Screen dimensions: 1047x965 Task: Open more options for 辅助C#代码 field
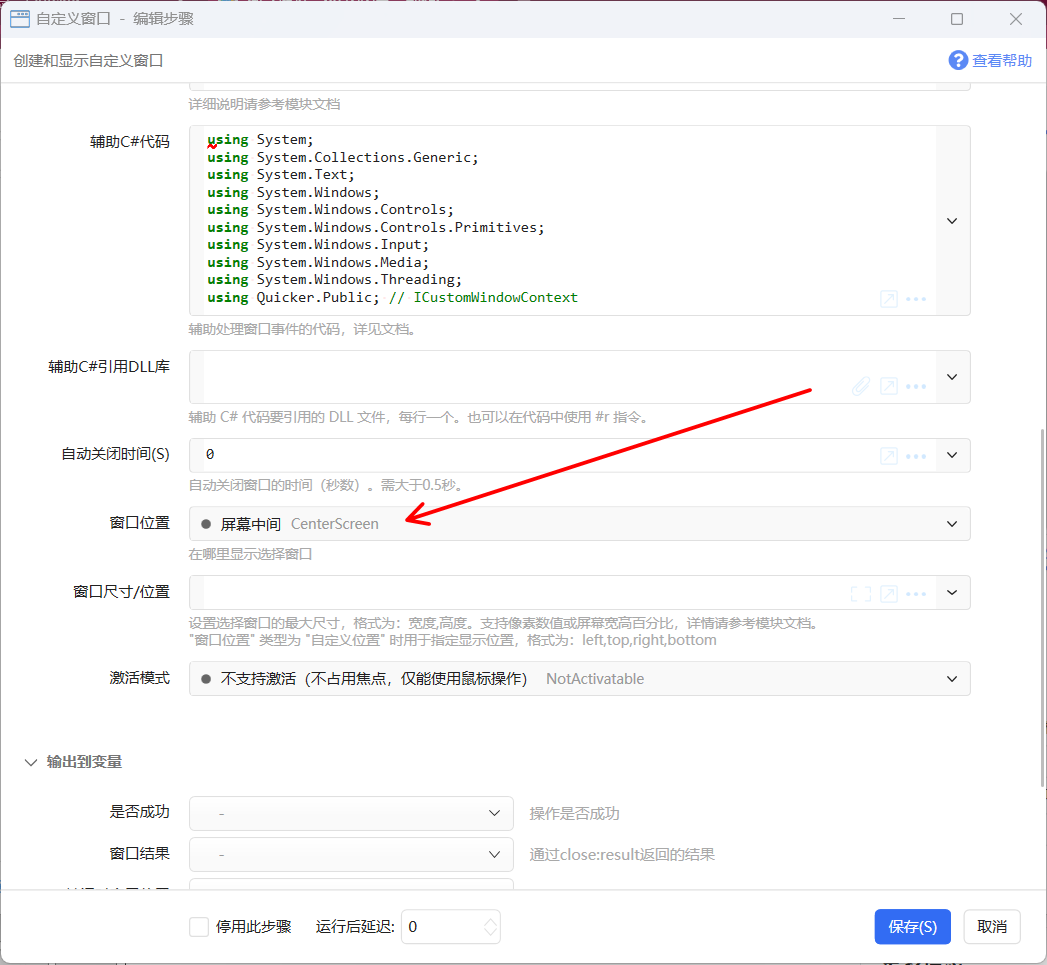[916, 299]
